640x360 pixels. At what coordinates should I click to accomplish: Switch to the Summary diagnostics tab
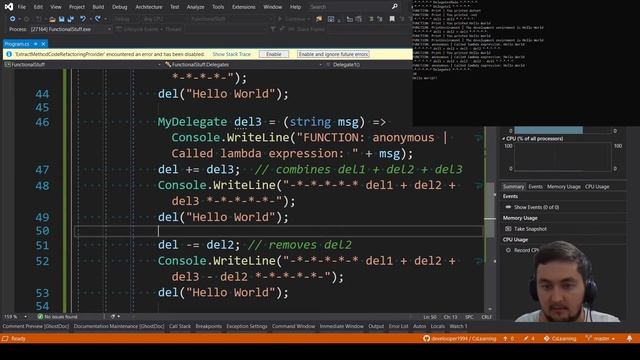[513, 187]
